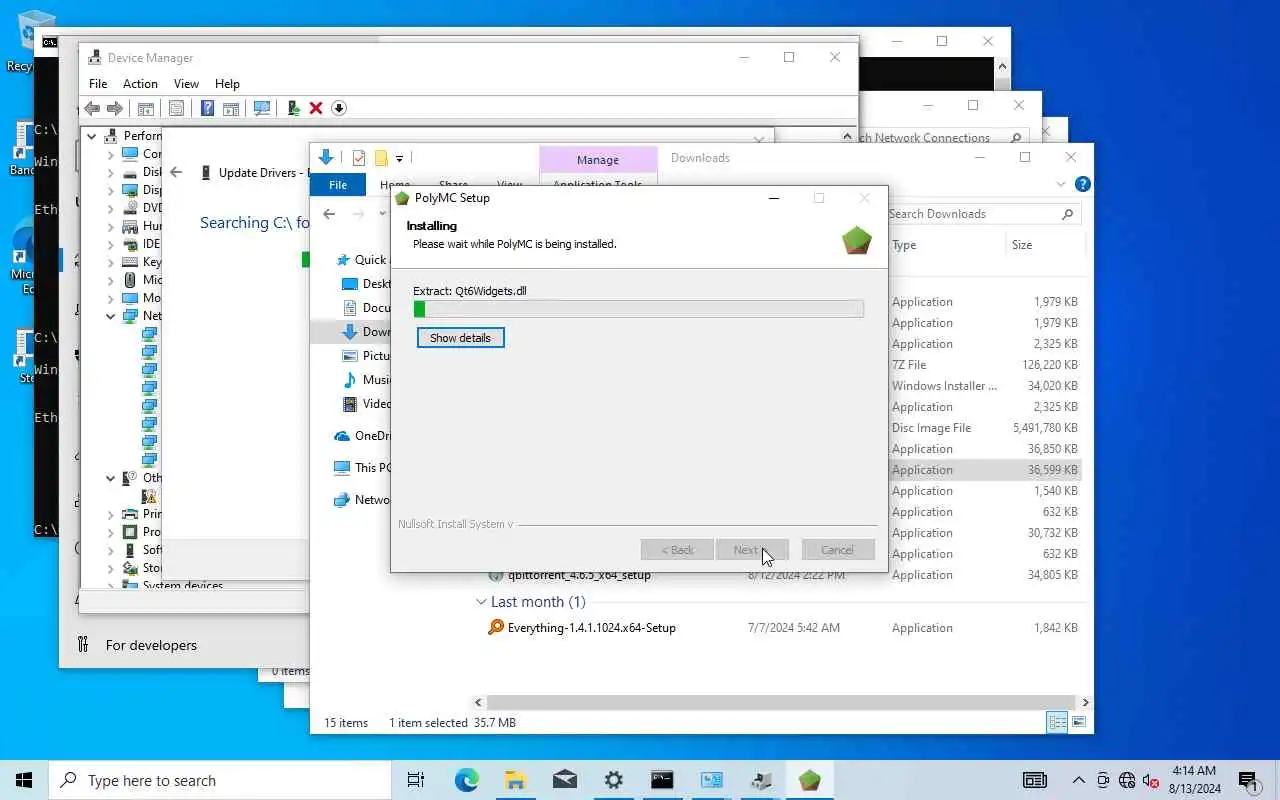Open the File tab in Downloads Explorer

(x=338, y=185)
